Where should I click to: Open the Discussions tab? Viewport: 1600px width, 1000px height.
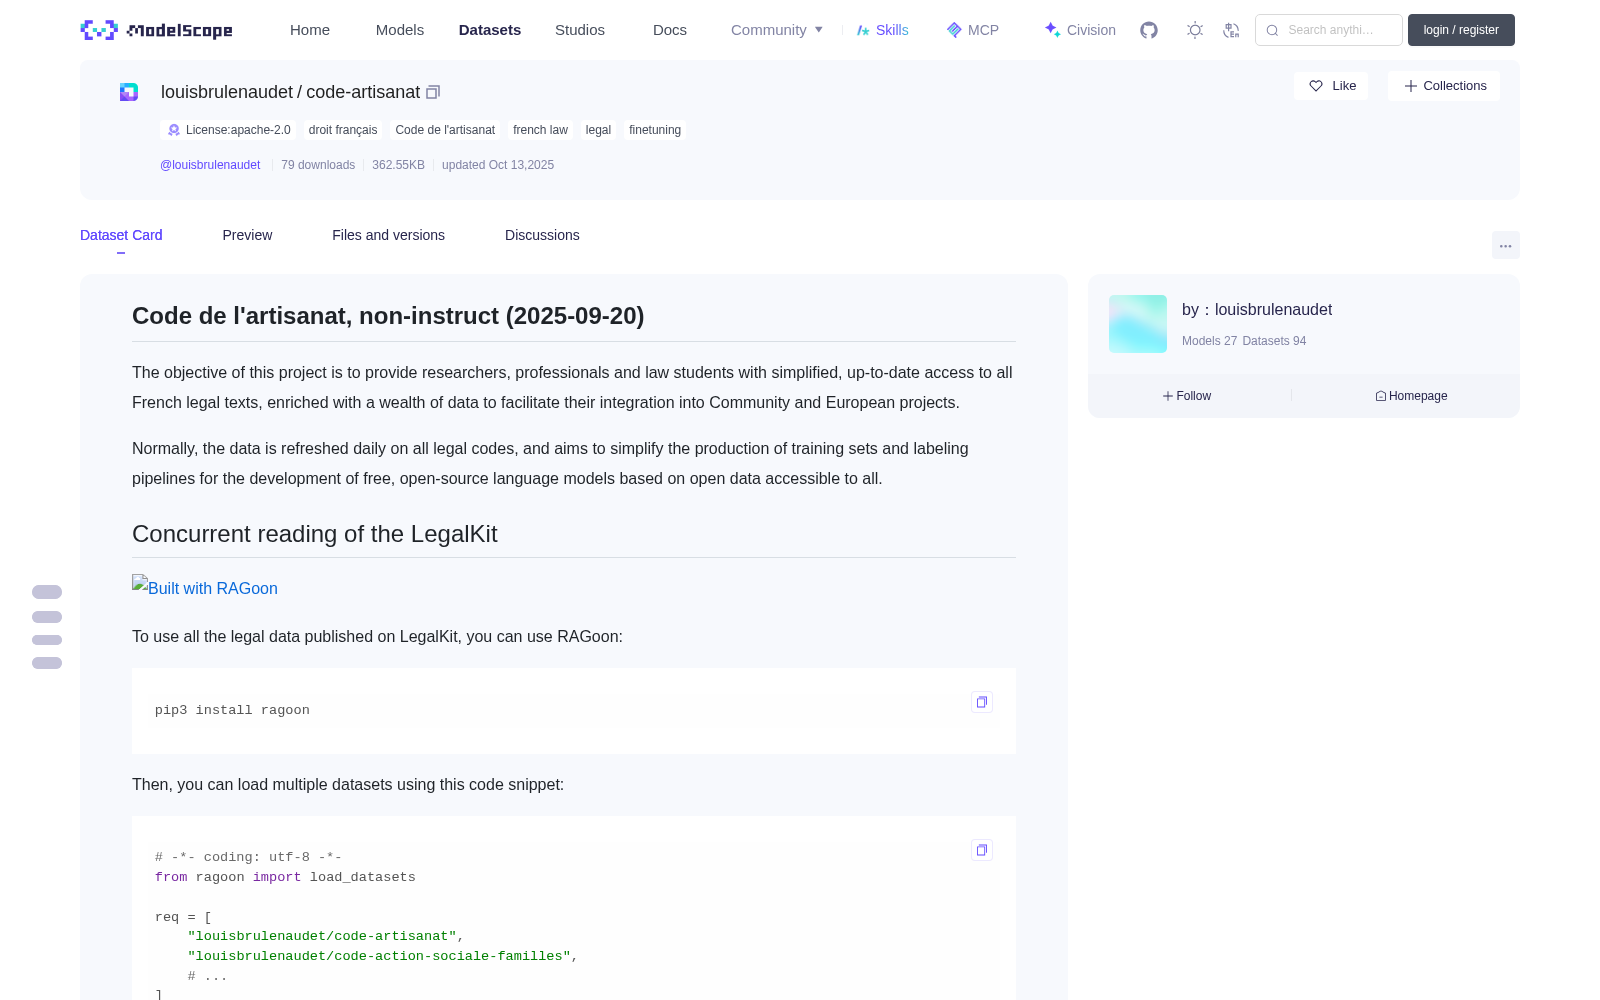(542, 235)
